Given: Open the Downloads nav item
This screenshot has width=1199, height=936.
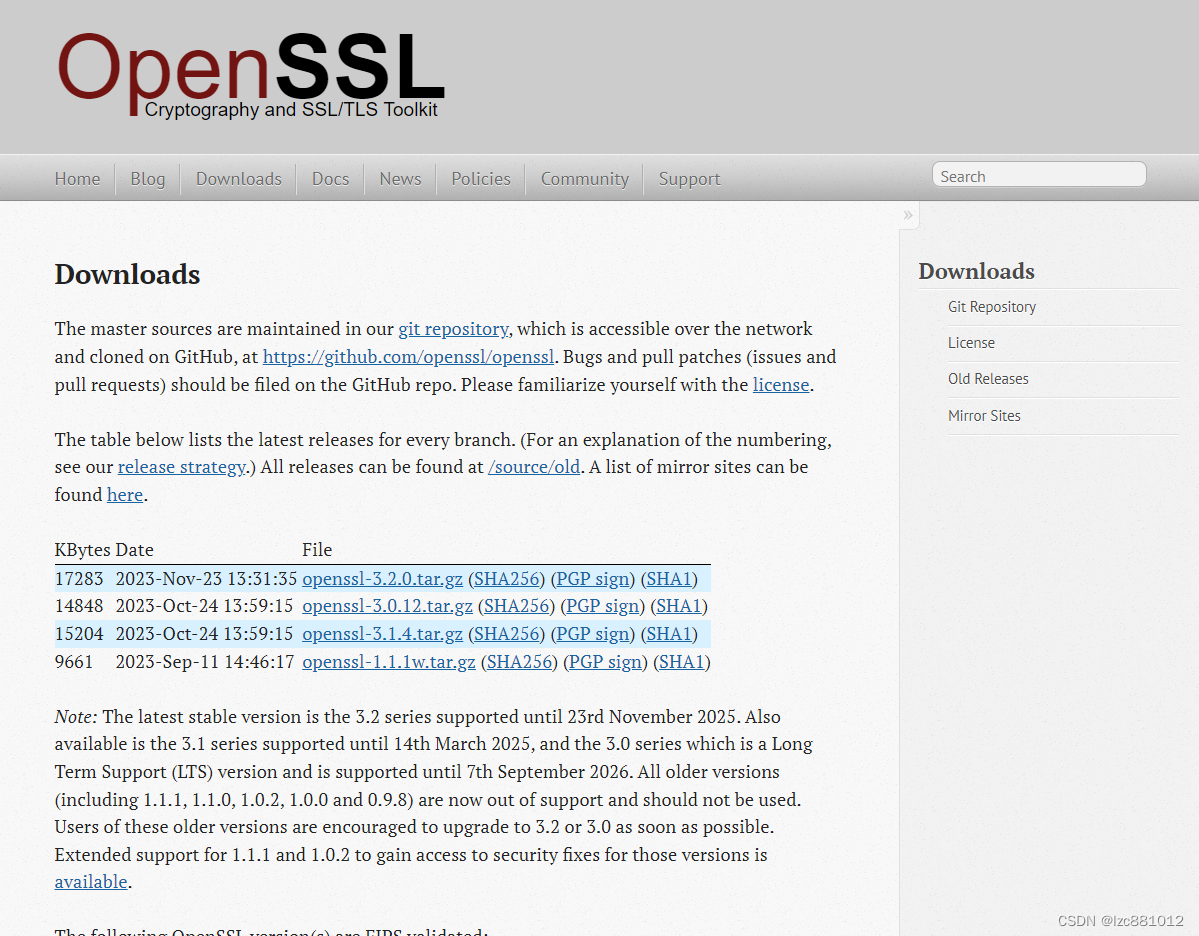Looking at the screenshot, I should click(239, 178).
